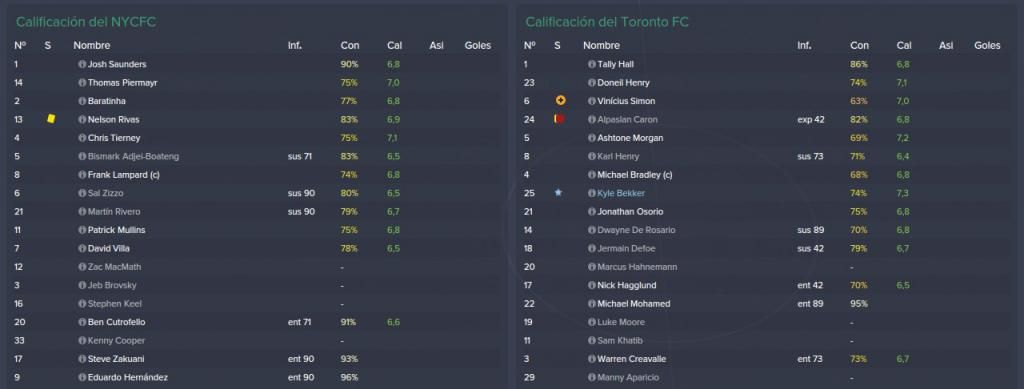Open Jonathan Osorio's player profile
The width and height of the screenshot is (1024, 389).
pyautogui.click(x=630, y=211)
